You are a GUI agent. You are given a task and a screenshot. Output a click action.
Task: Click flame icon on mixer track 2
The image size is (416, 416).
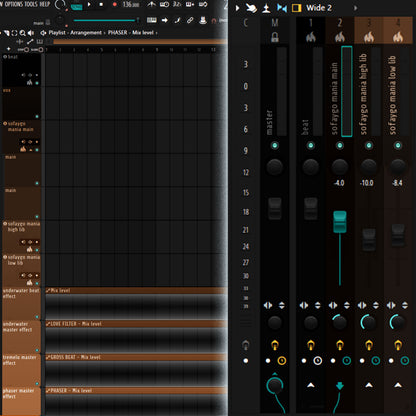tap(340, 37)
